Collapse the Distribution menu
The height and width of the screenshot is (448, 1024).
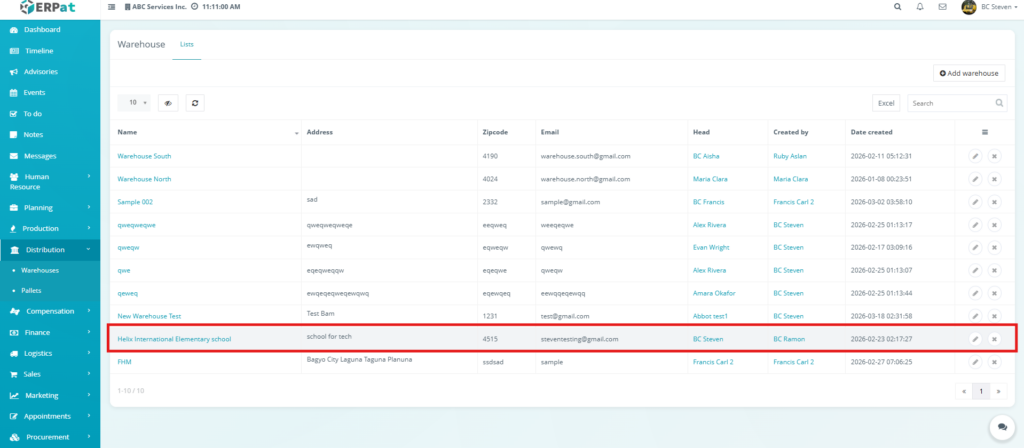click(50, 249)
